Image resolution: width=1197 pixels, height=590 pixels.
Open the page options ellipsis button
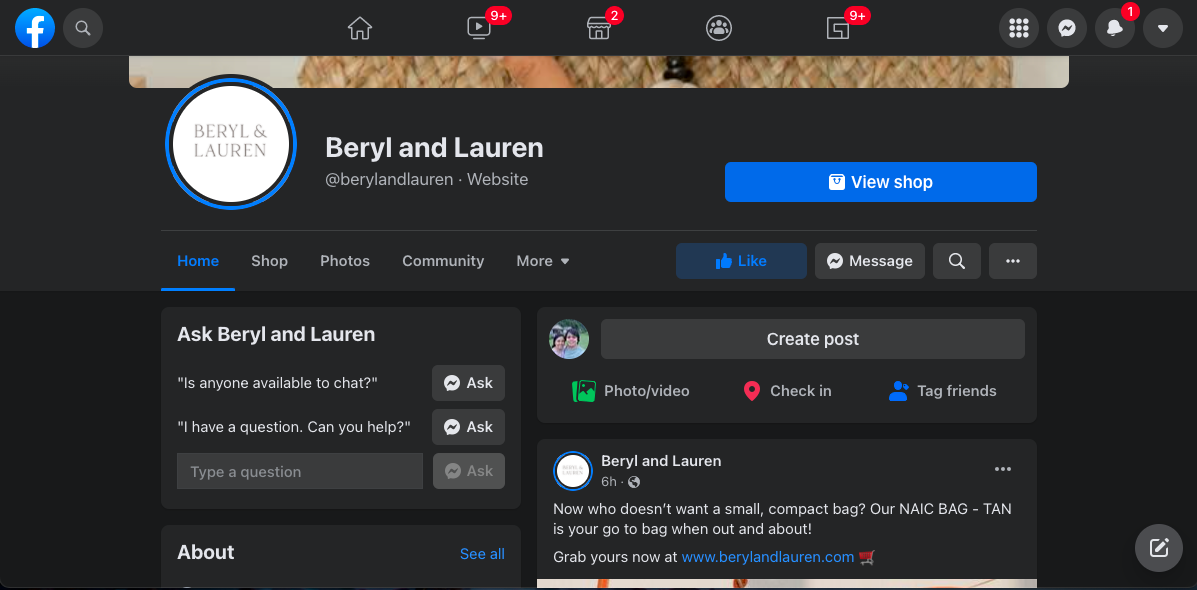click(1013, 261)
